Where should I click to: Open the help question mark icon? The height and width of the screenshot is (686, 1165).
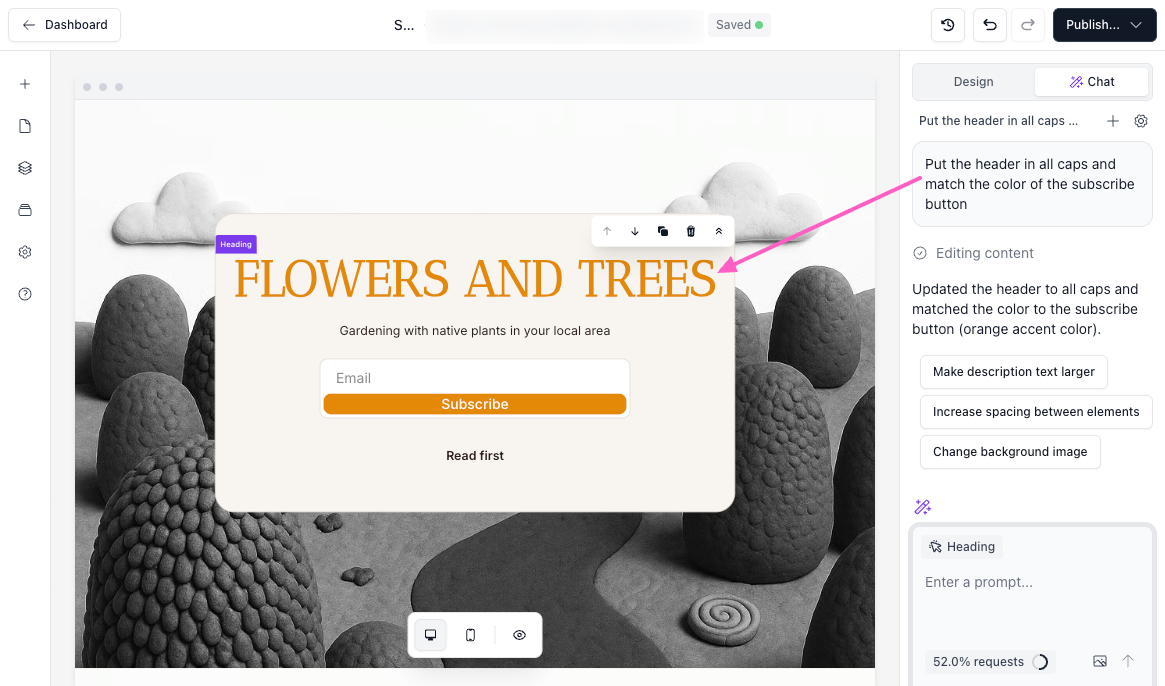point(25,294)
